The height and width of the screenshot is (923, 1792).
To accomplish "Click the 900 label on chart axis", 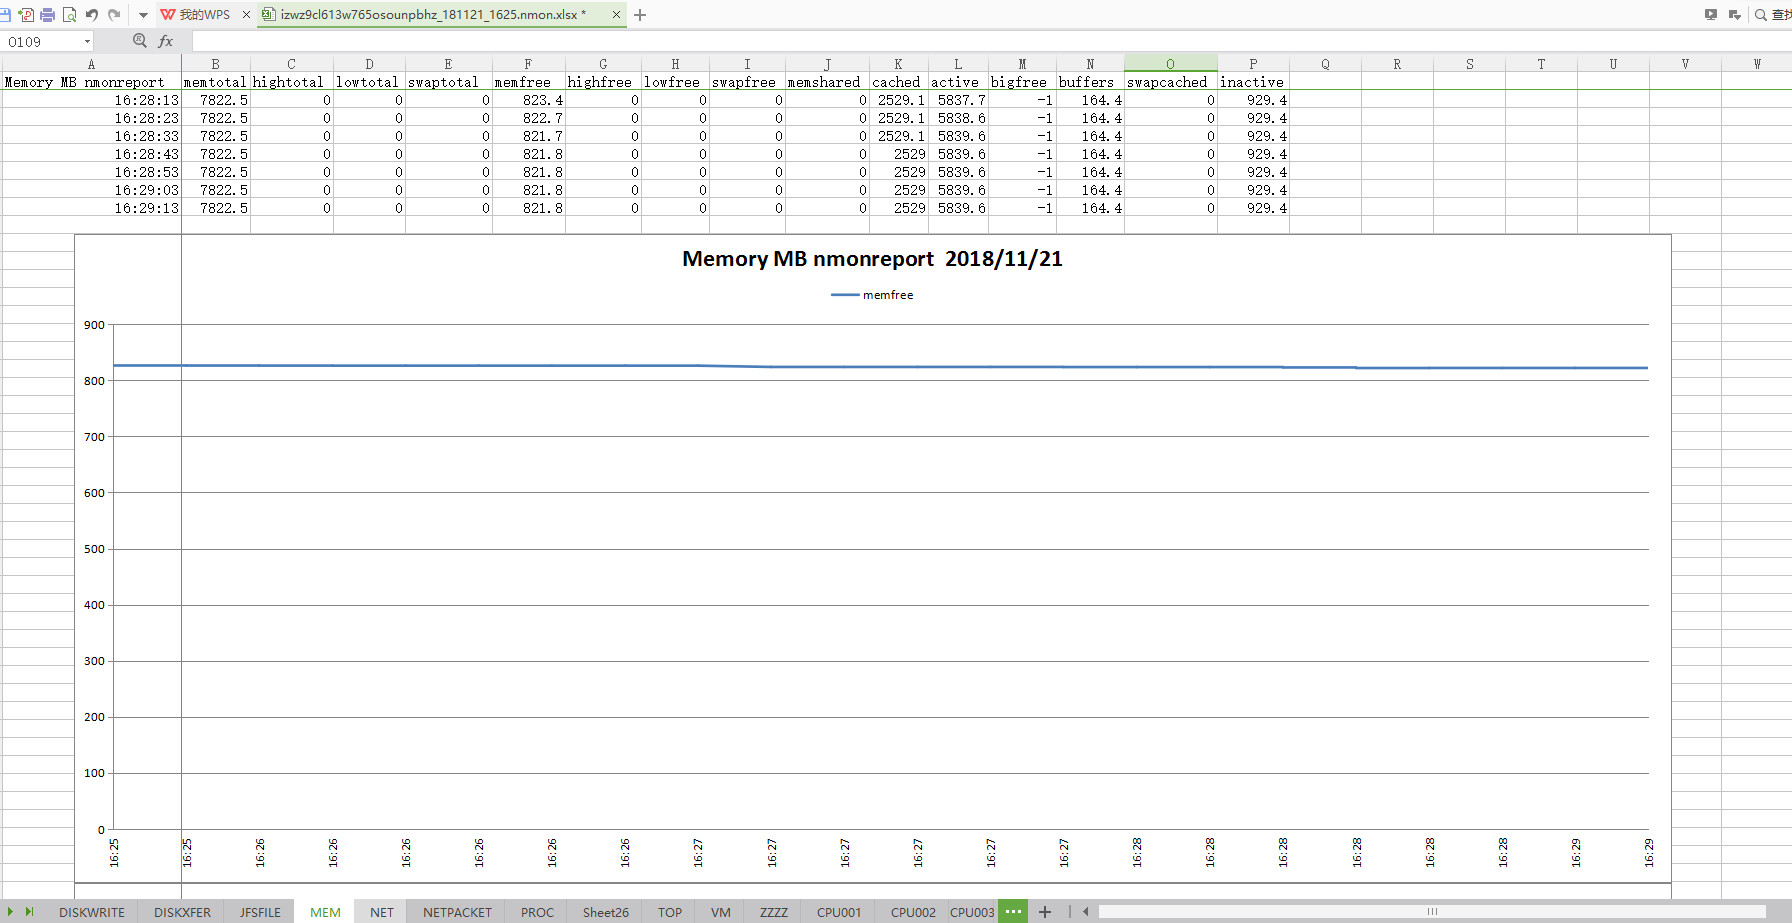I will coord(94,325).
